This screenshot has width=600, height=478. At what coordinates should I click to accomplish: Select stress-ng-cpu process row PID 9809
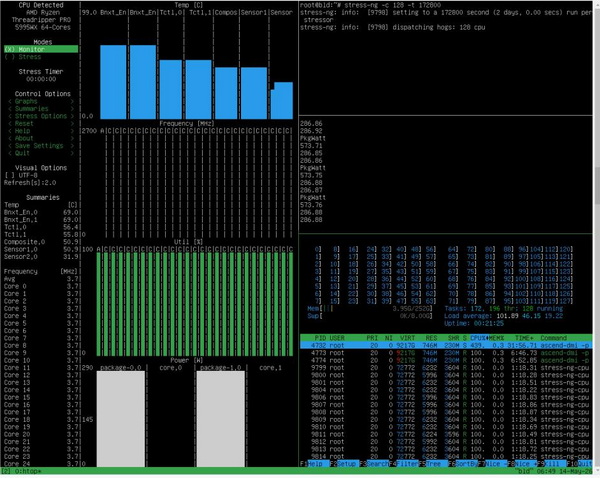pos(446,419)
